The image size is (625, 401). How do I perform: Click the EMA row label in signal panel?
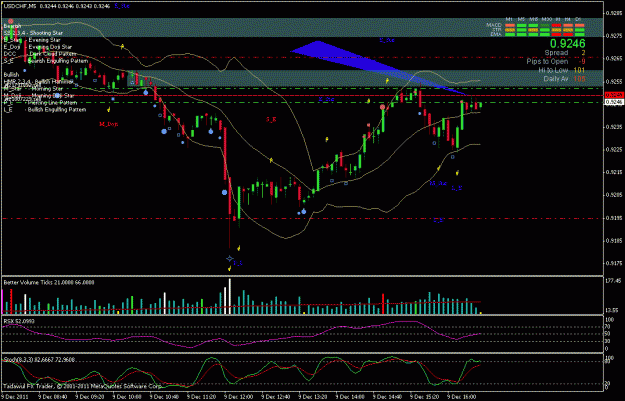(496, 34)
